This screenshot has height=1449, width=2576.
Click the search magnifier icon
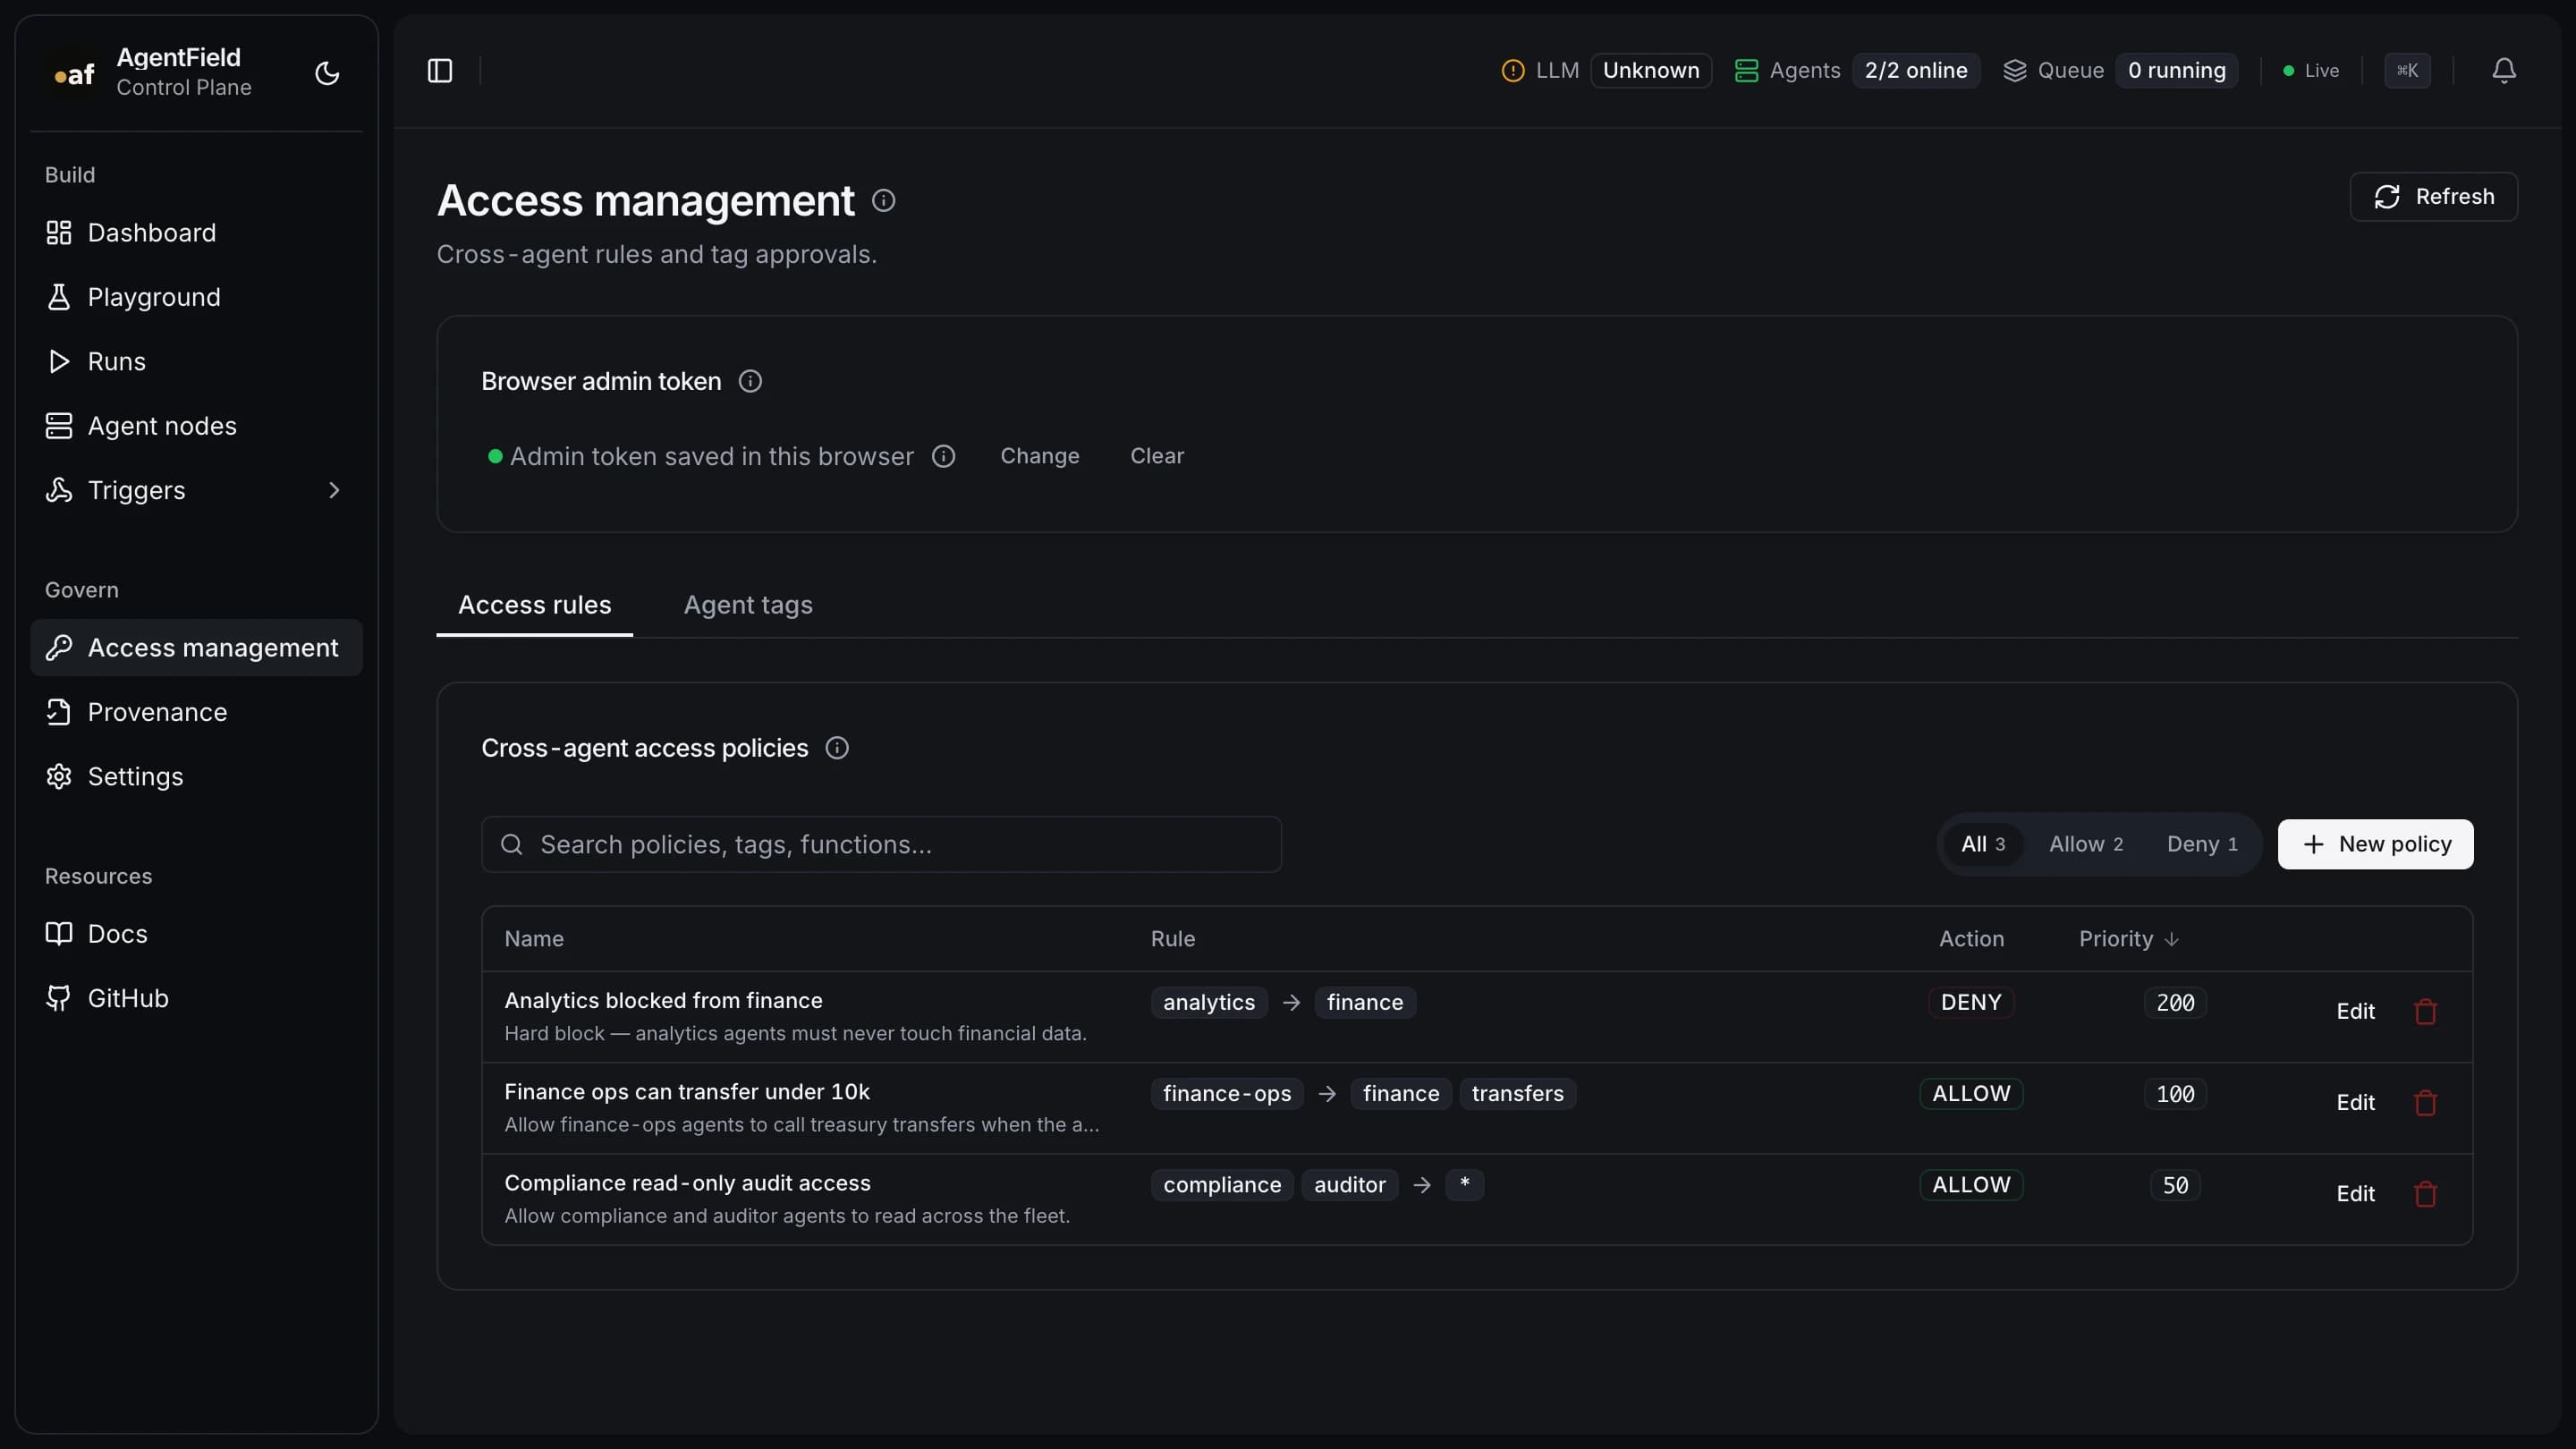tap(511, 844)
